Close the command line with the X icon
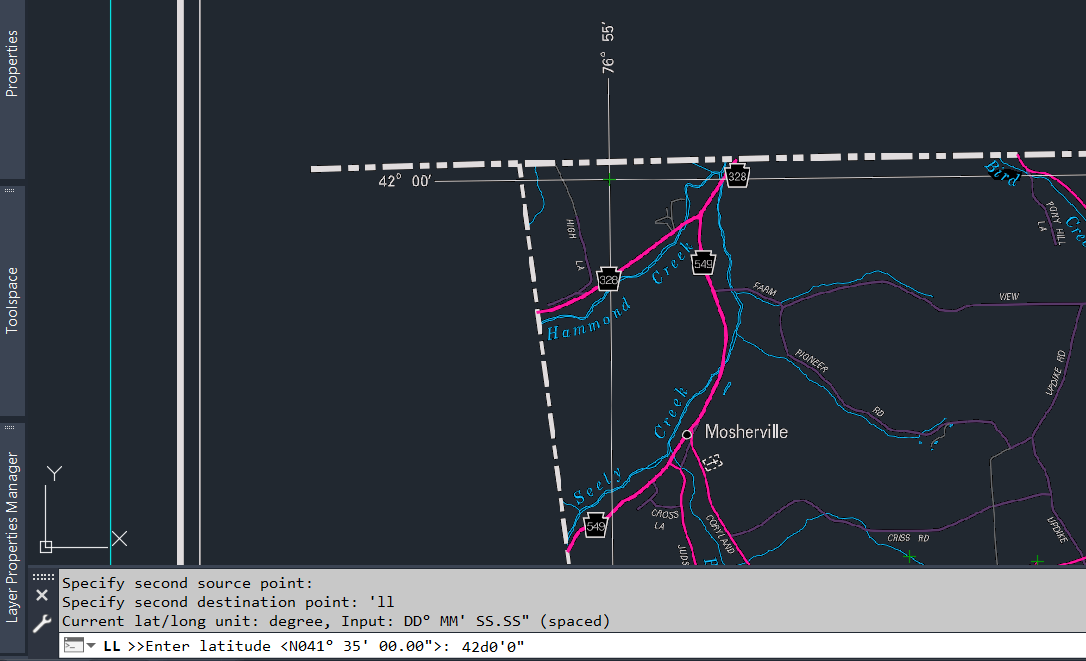This screenshot has width=1086, height=661. (42, 594)
